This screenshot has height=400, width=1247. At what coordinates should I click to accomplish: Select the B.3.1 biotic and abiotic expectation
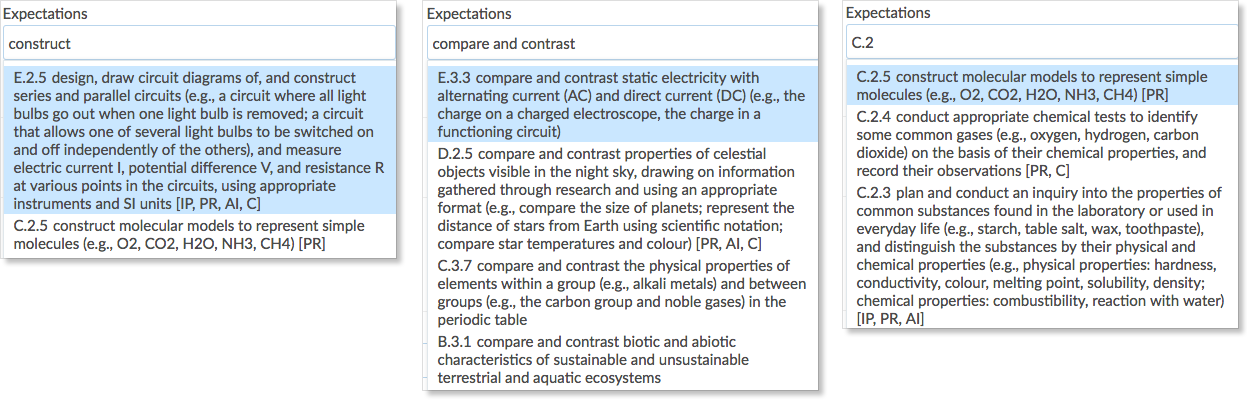tap(622, 359)
